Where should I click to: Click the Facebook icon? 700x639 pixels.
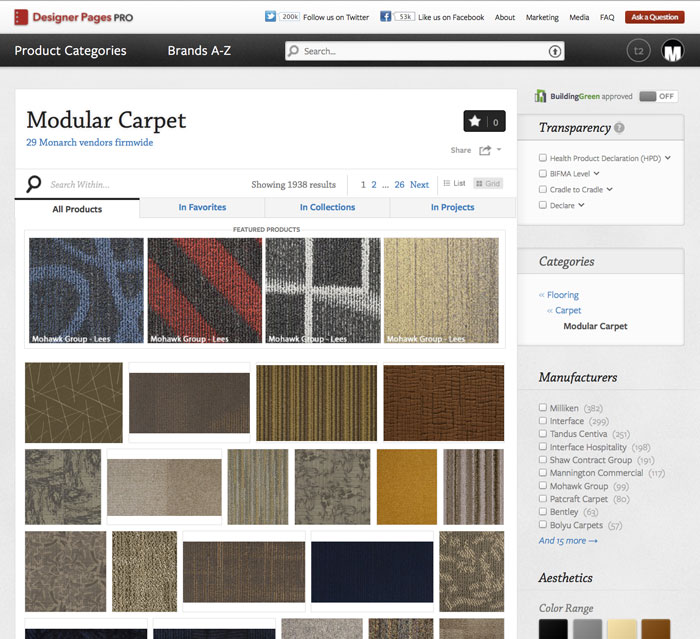[x=385, y=17]
